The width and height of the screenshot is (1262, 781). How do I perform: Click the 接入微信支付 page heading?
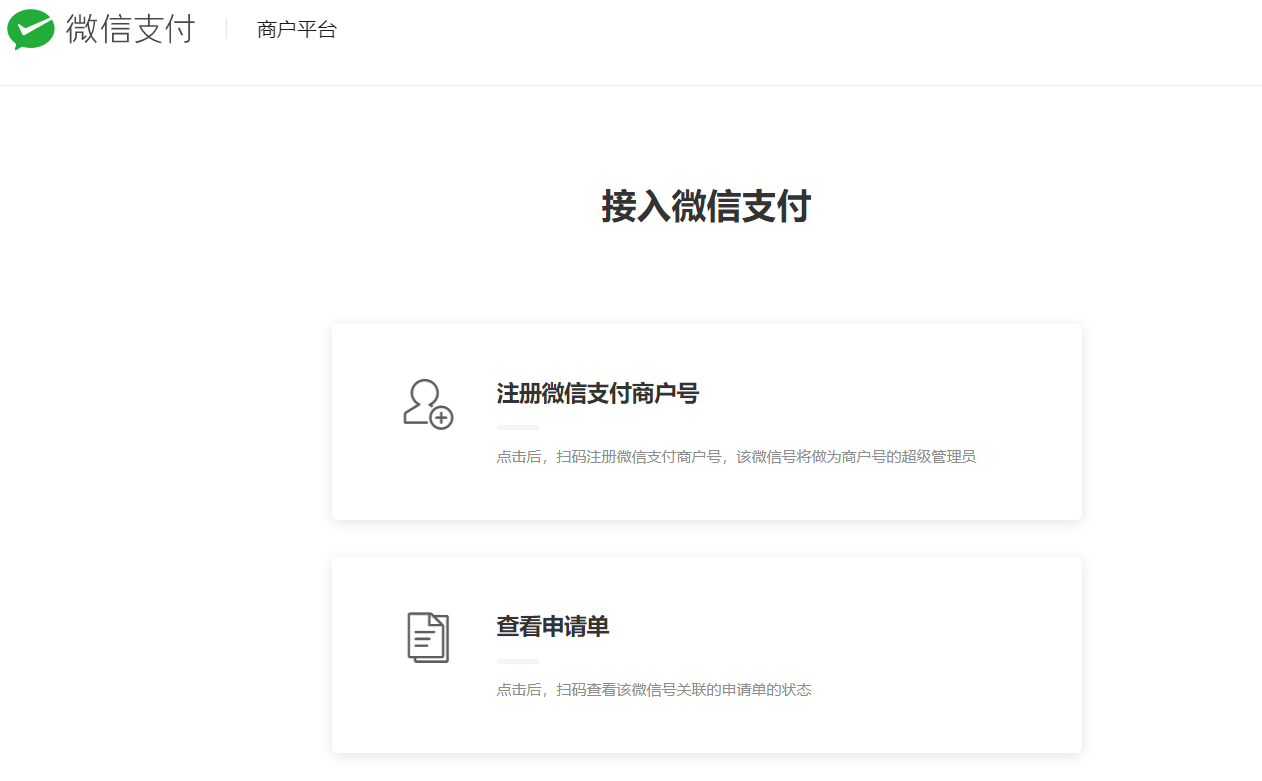[x=706, y=206]
